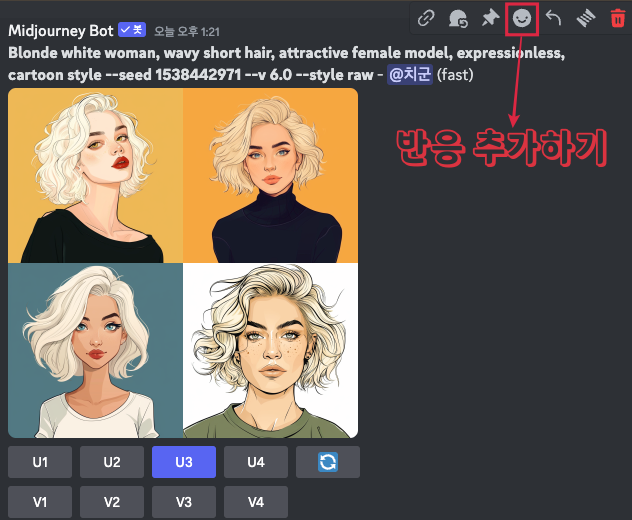Image resolution: width=632 pixels, height=520 pixels.
Task: Click the icon right of link icon
Action: (458, 18)
